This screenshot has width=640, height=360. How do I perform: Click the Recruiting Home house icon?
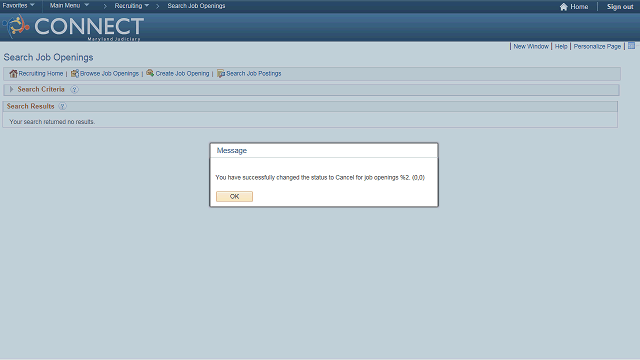click(x=13, y=73)
